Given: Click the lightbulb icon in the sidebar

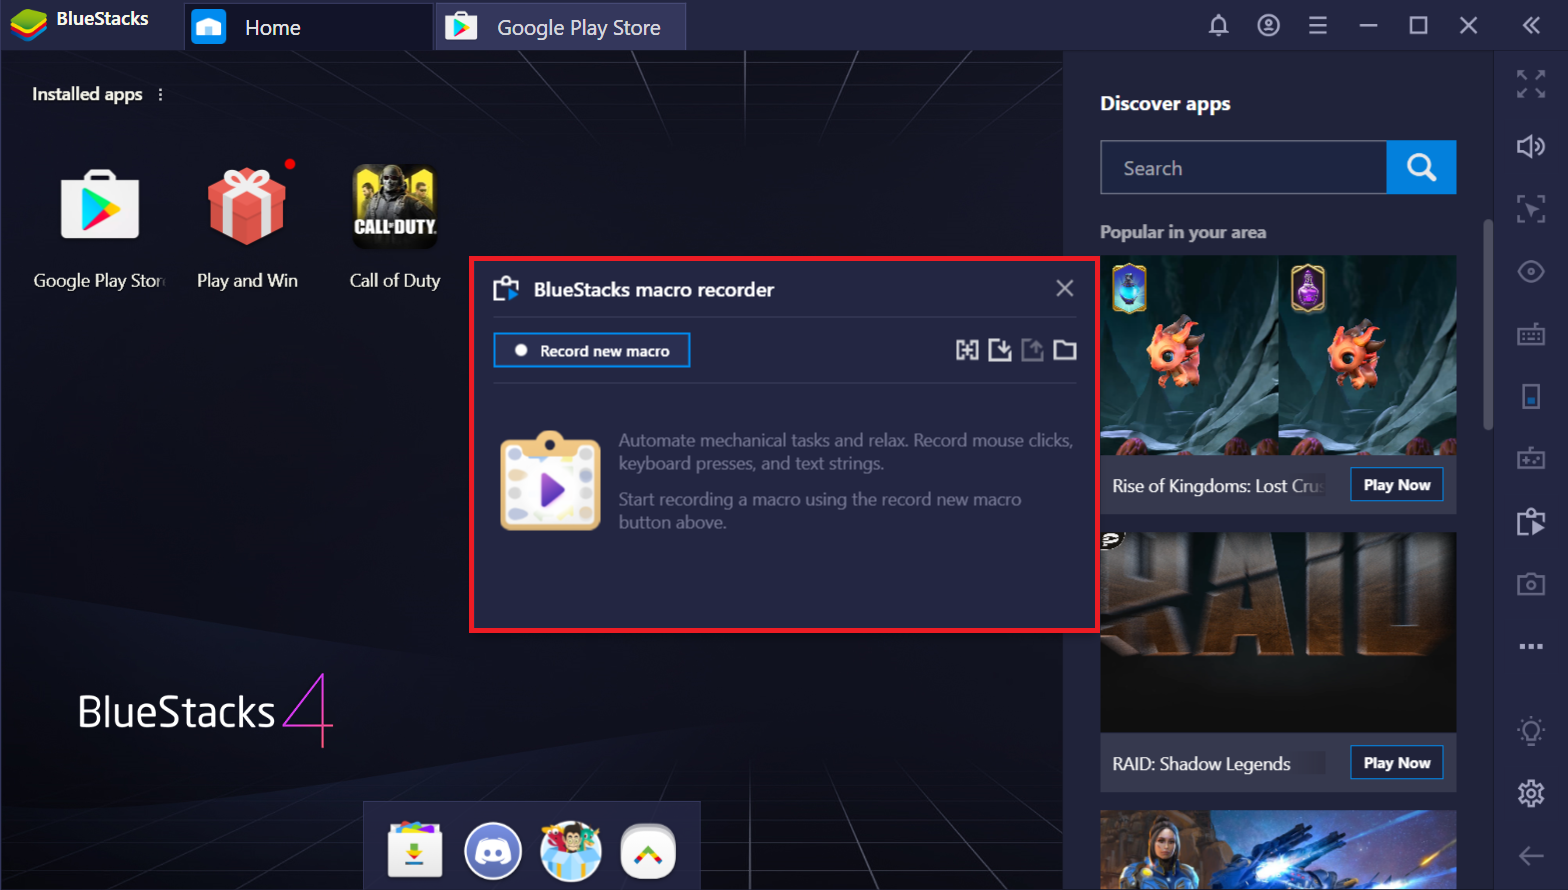Looking at the screenshot, I should pos(1531,731).
